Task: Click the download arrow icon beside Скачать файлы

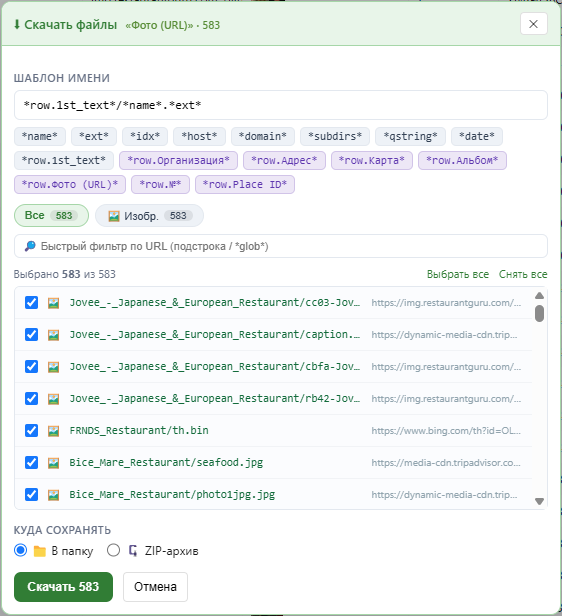Action: 17,25
